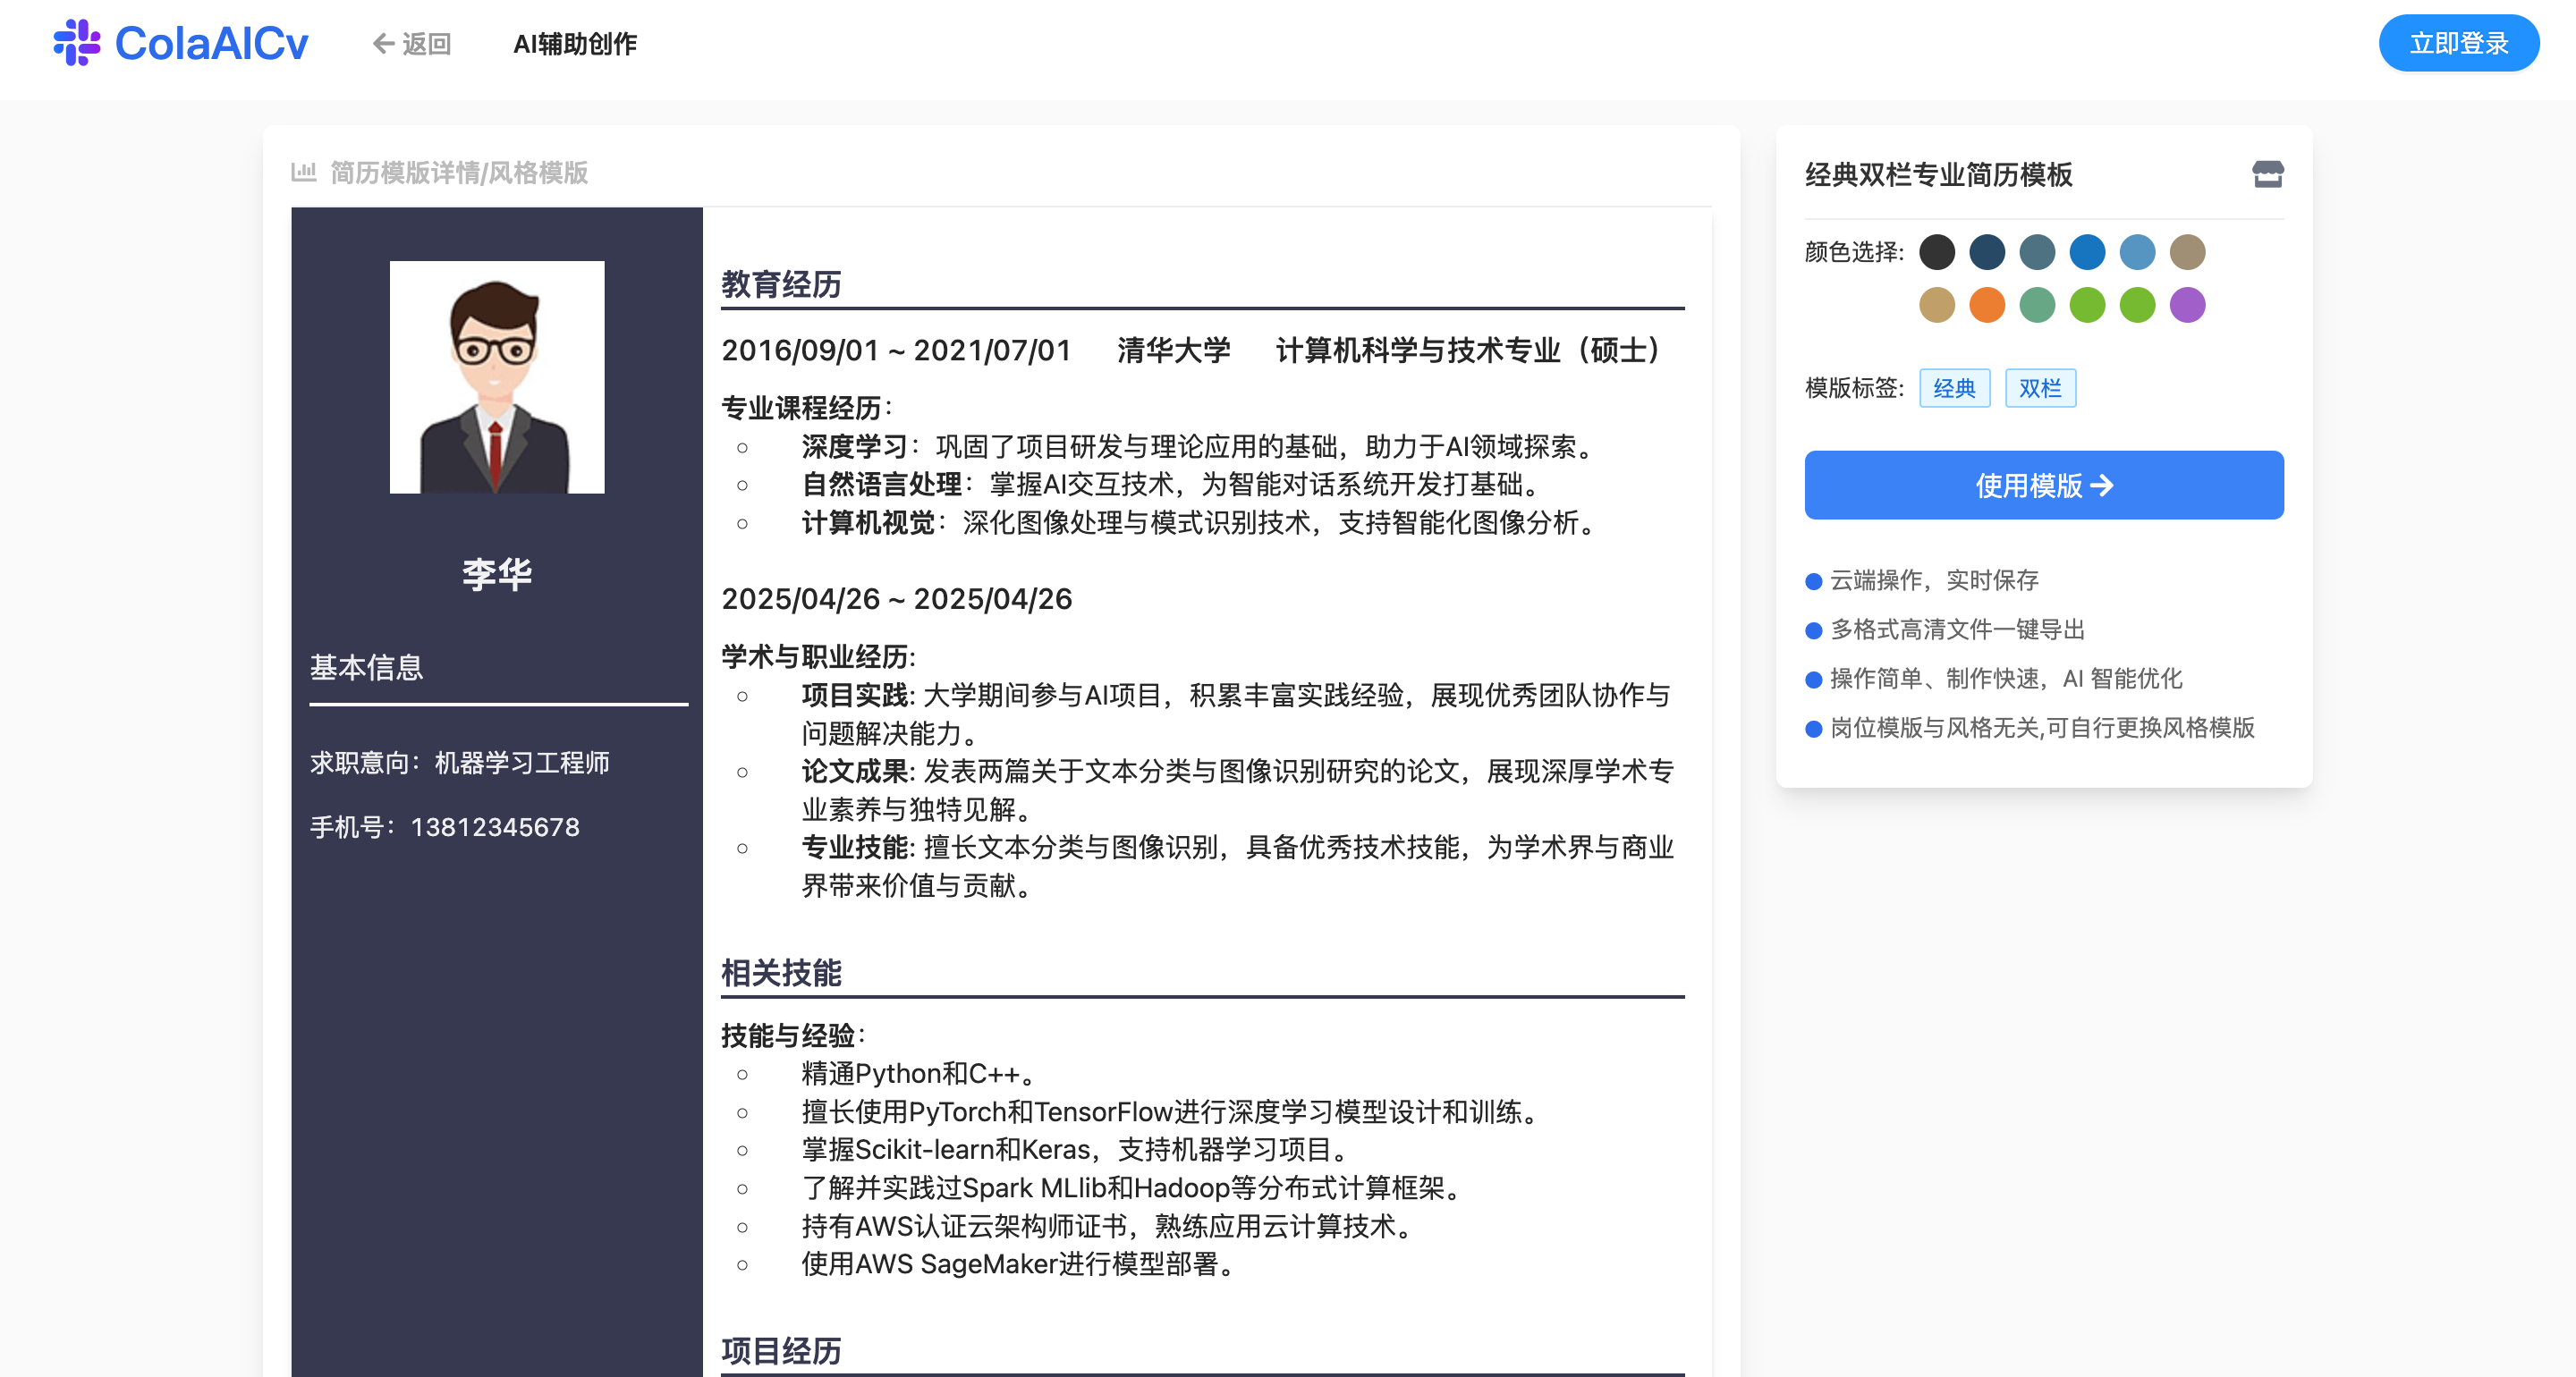2576x1377 pixels.
Task: Select the light blue color swatch
Action: (2136, 252)
